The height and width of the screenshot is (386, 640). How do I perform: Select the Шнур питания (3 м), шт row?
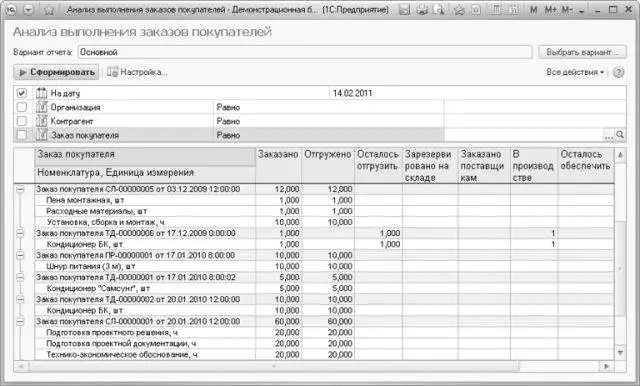pyautogui.click(x=324, y=266)
